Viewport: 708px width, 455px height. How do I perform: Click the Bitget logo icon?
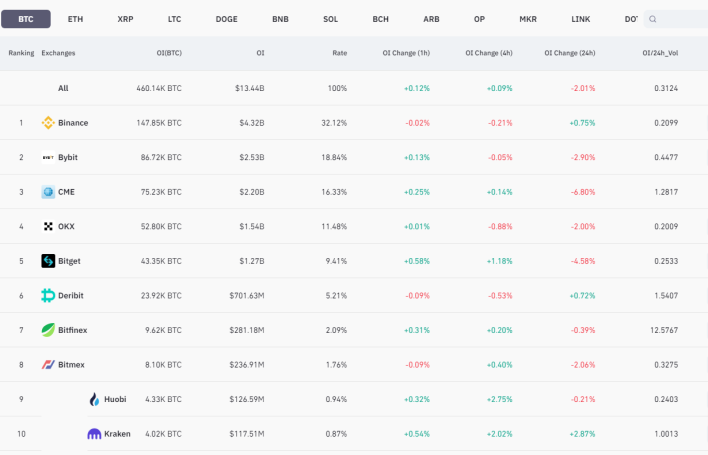coord(48,261)
